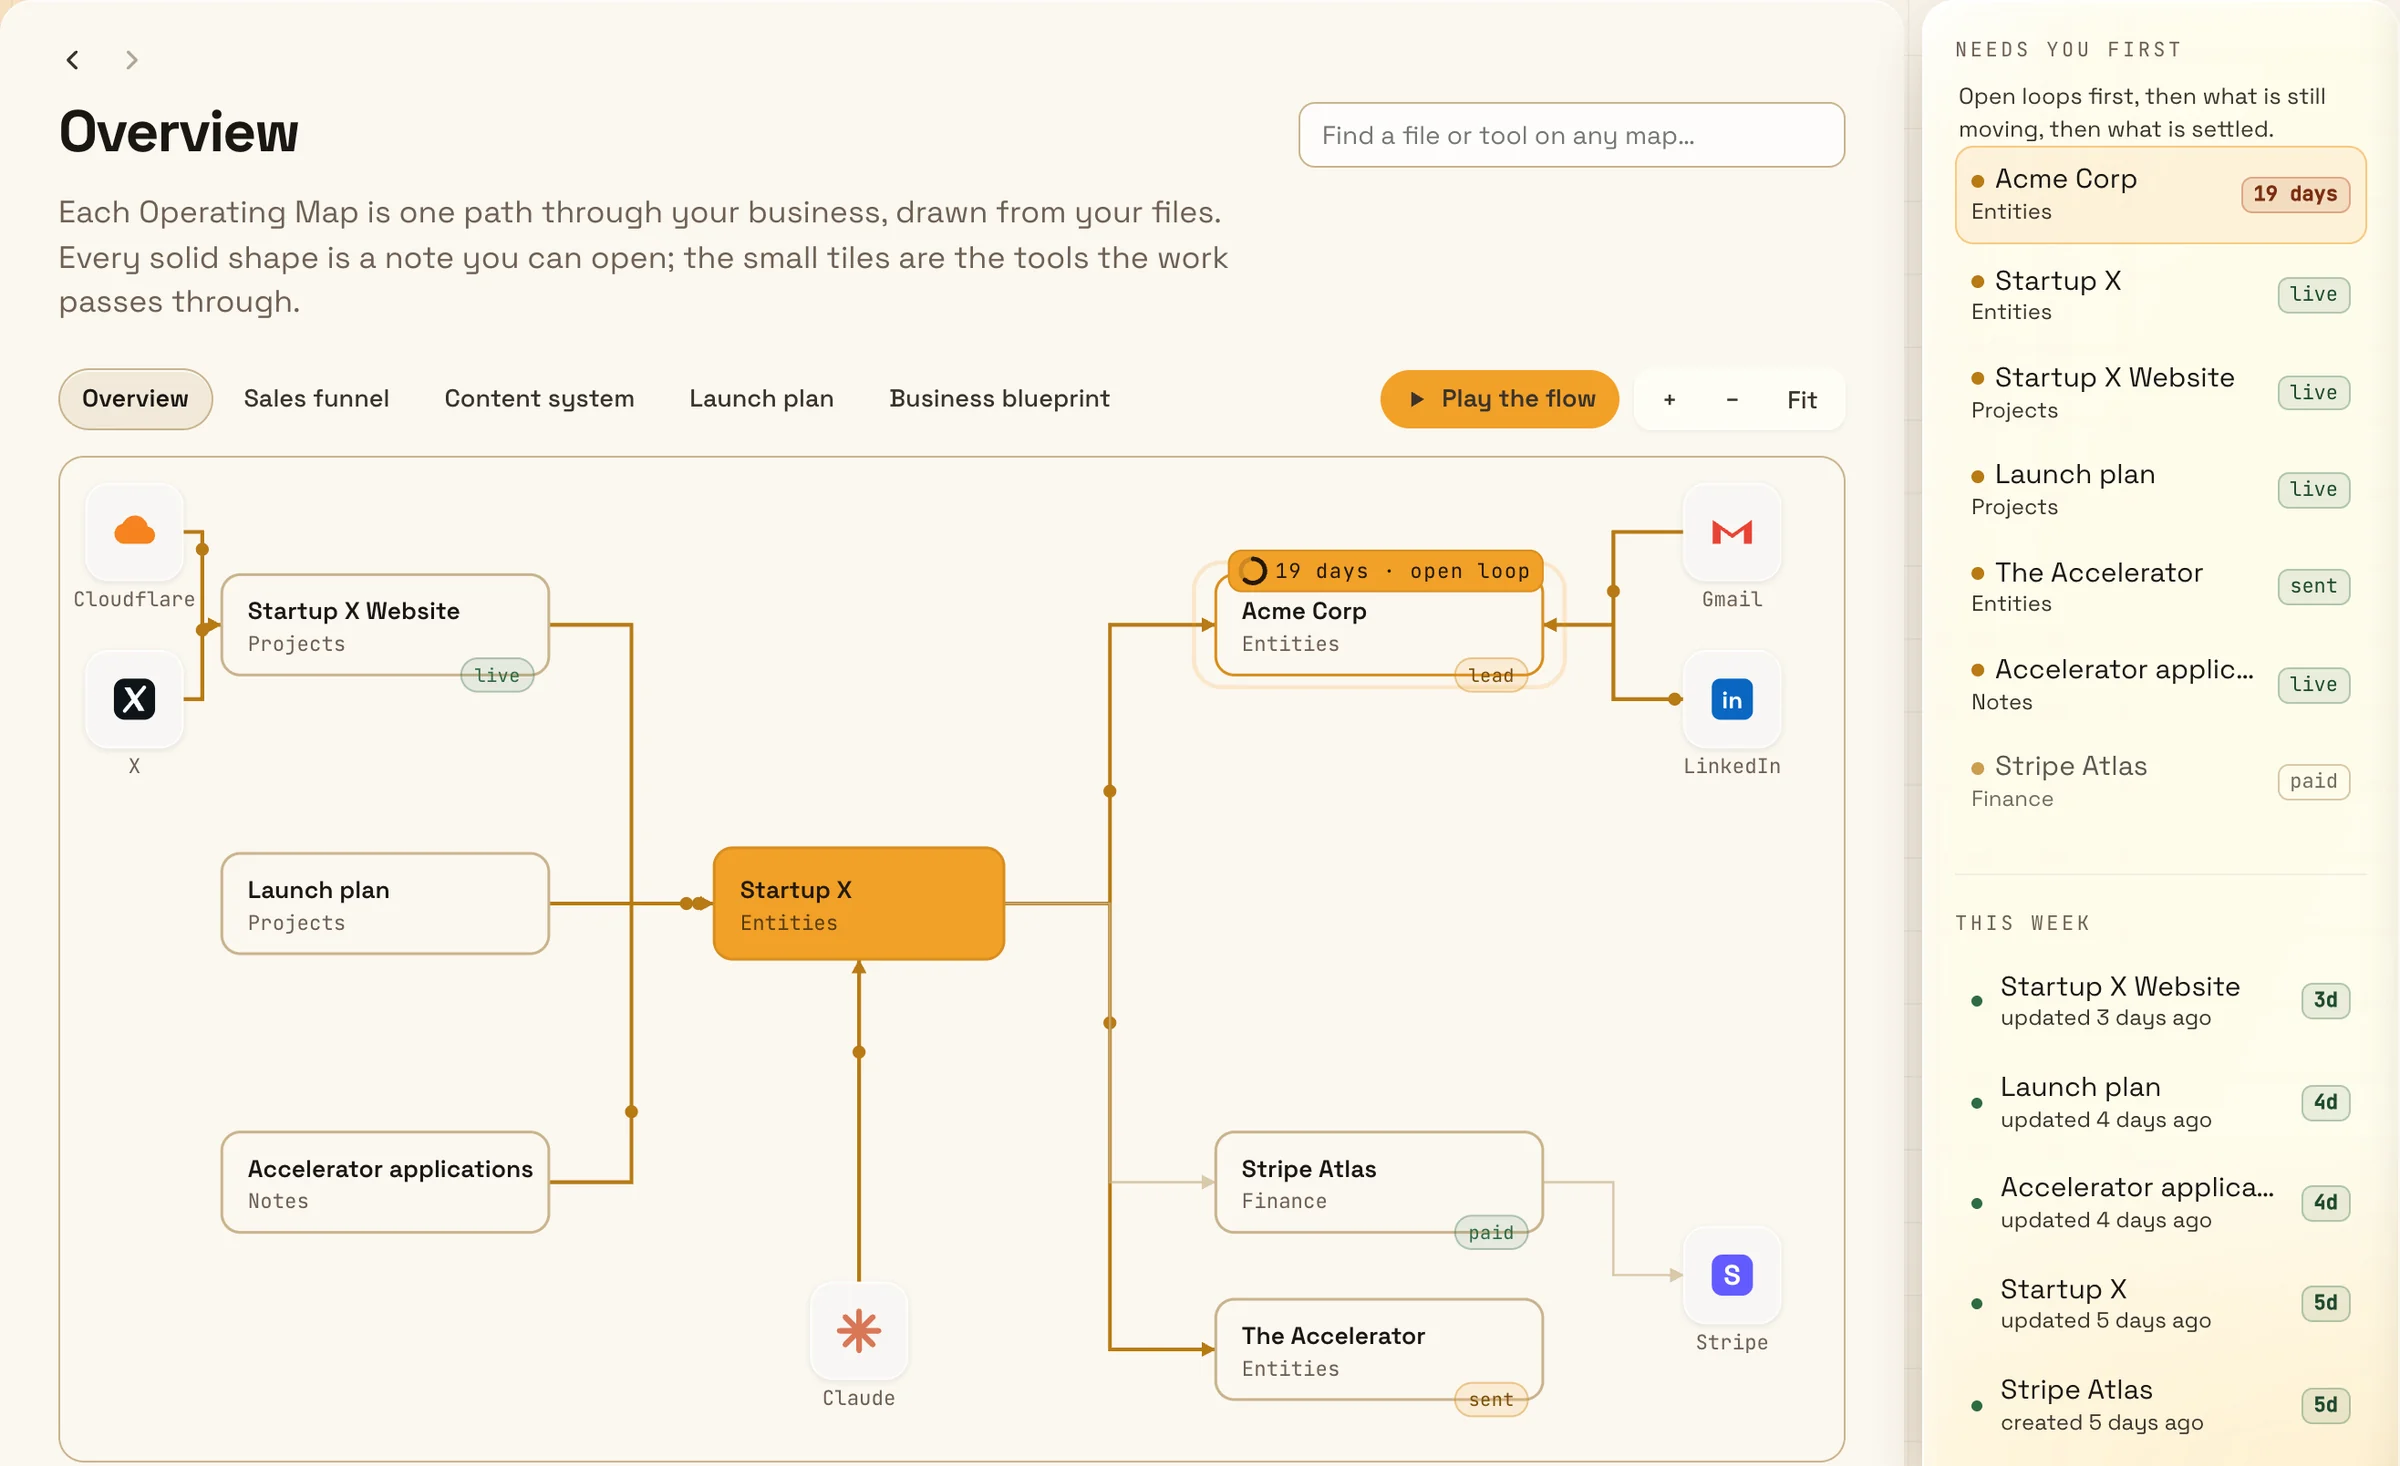
Task: Click the 5d badge beside Stripe Atlas
Action: coord(2325,1406)
